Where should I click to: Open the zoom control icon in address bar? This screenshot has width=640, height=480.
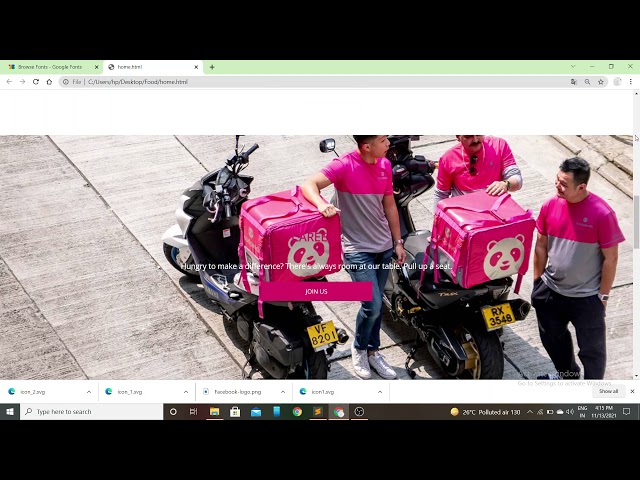587,82
